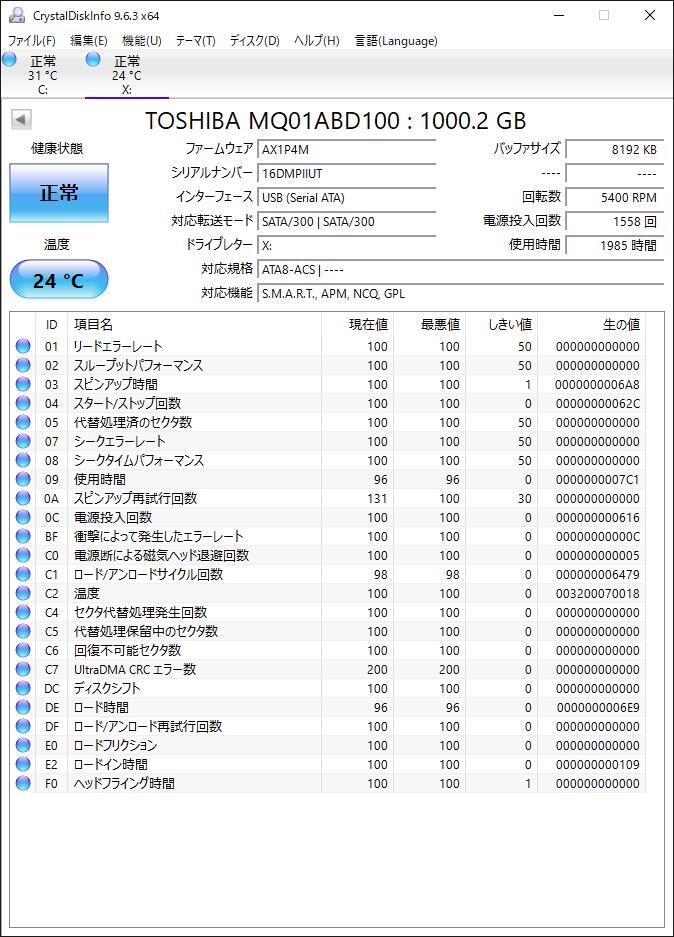The image size is (674, 937).
Task: Click status orb for 回復不可能セクタ数 row
Action: (x=23, y=650)
